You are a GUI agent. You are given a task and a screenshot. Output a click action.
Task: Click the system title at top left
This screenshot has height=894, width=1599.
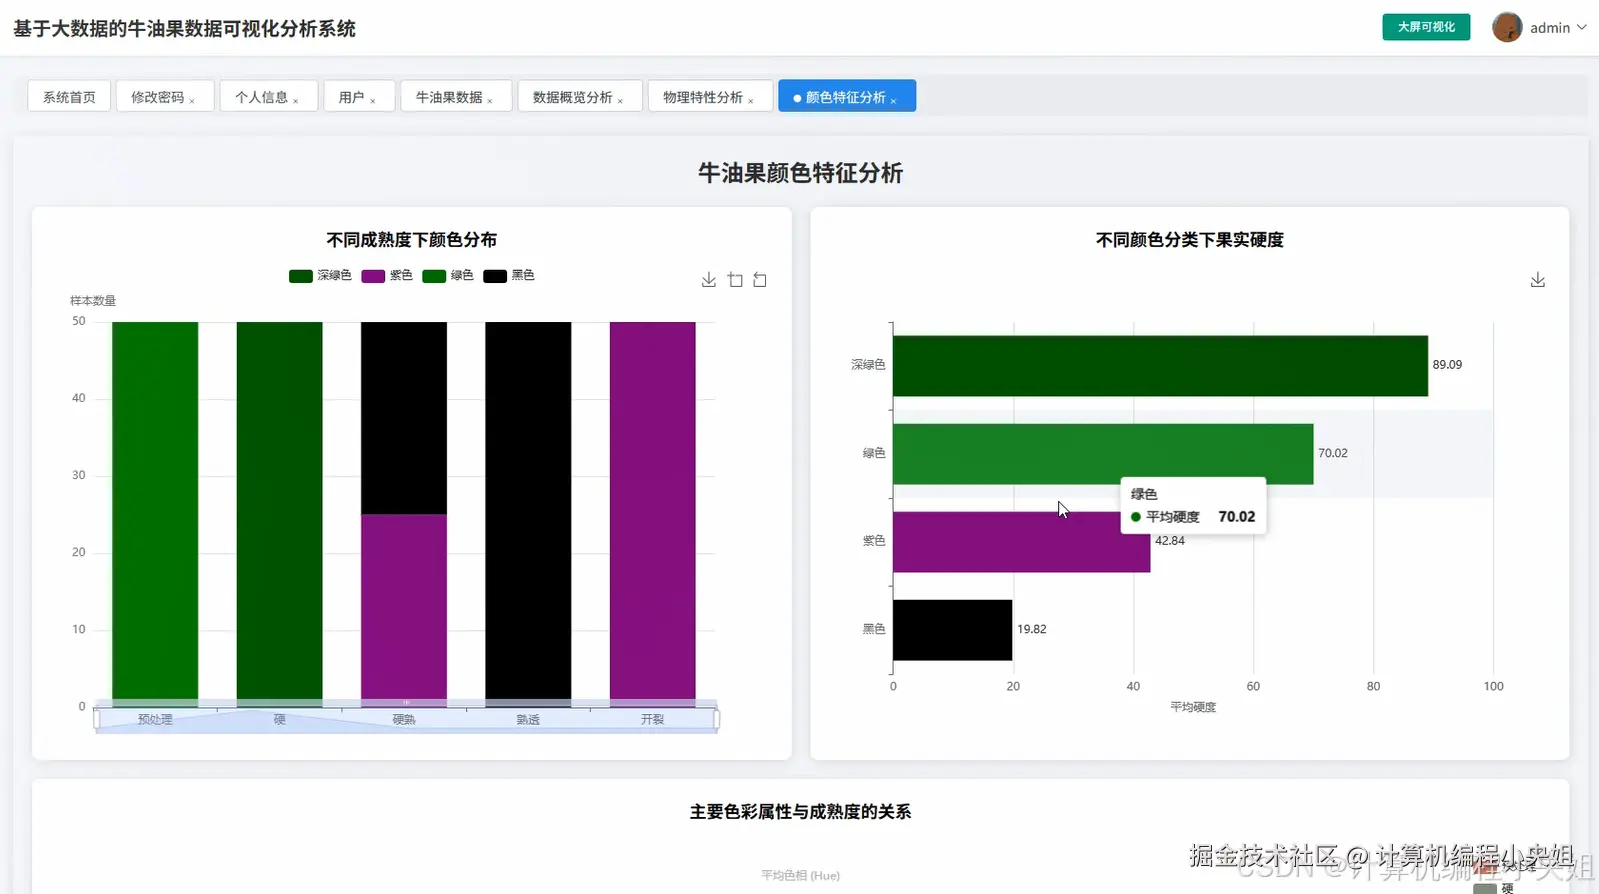point(184,29)
